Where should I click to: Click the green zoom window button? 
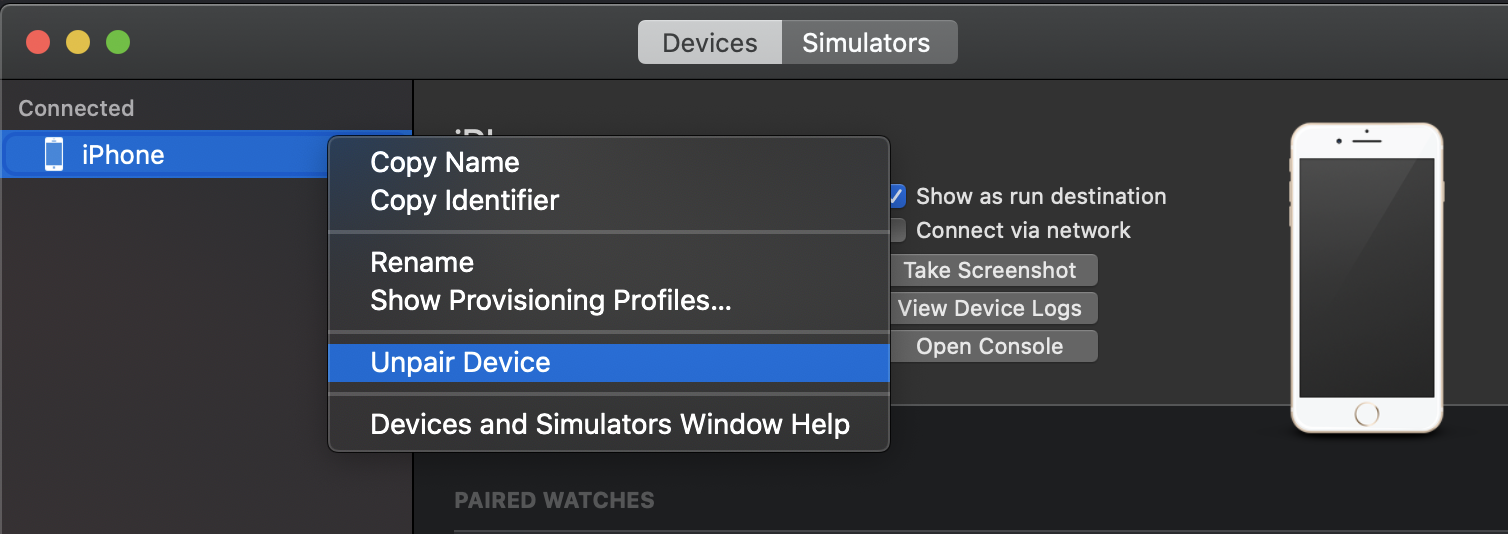[118, 43]
